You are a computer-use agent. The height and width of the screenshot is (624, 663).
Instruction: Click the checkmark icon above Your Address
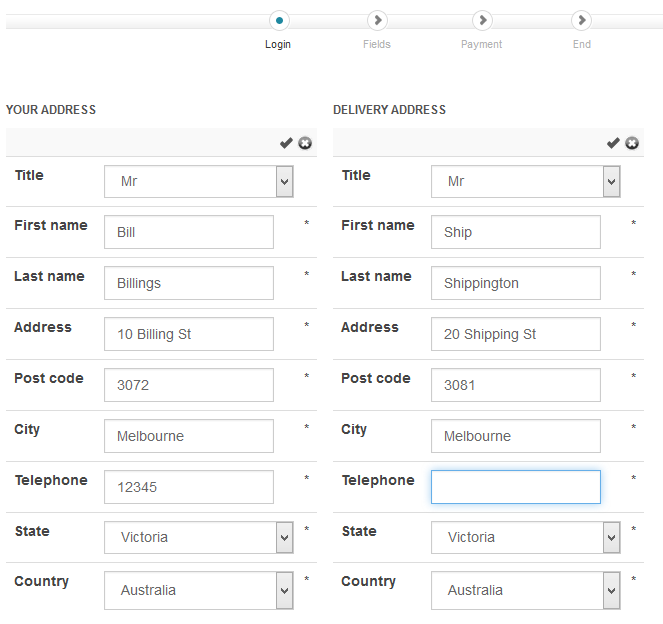tap(286, 143)
